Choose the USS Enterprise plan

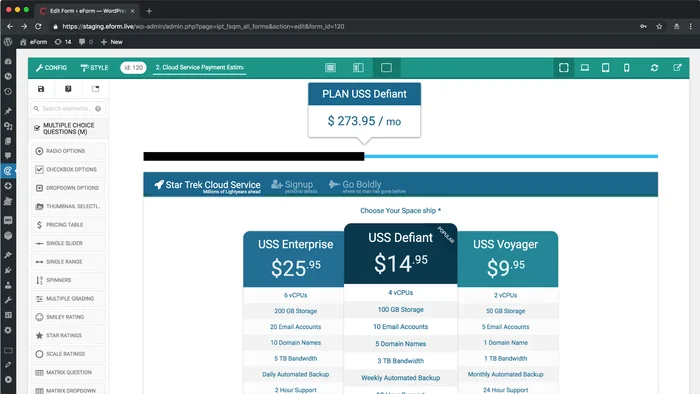pos(295,259)
